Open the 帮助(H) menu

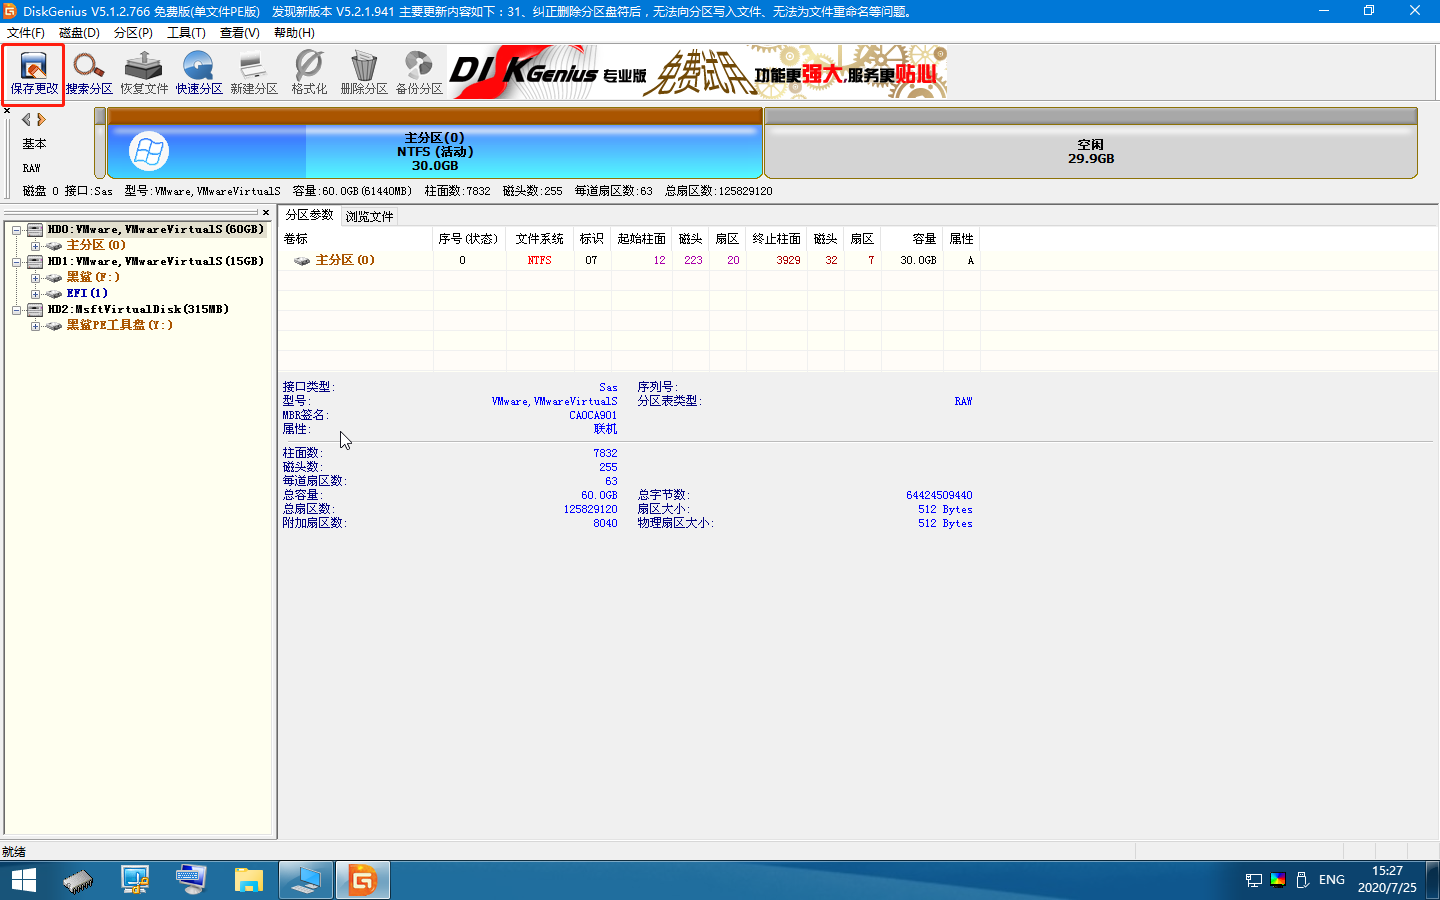294,33
